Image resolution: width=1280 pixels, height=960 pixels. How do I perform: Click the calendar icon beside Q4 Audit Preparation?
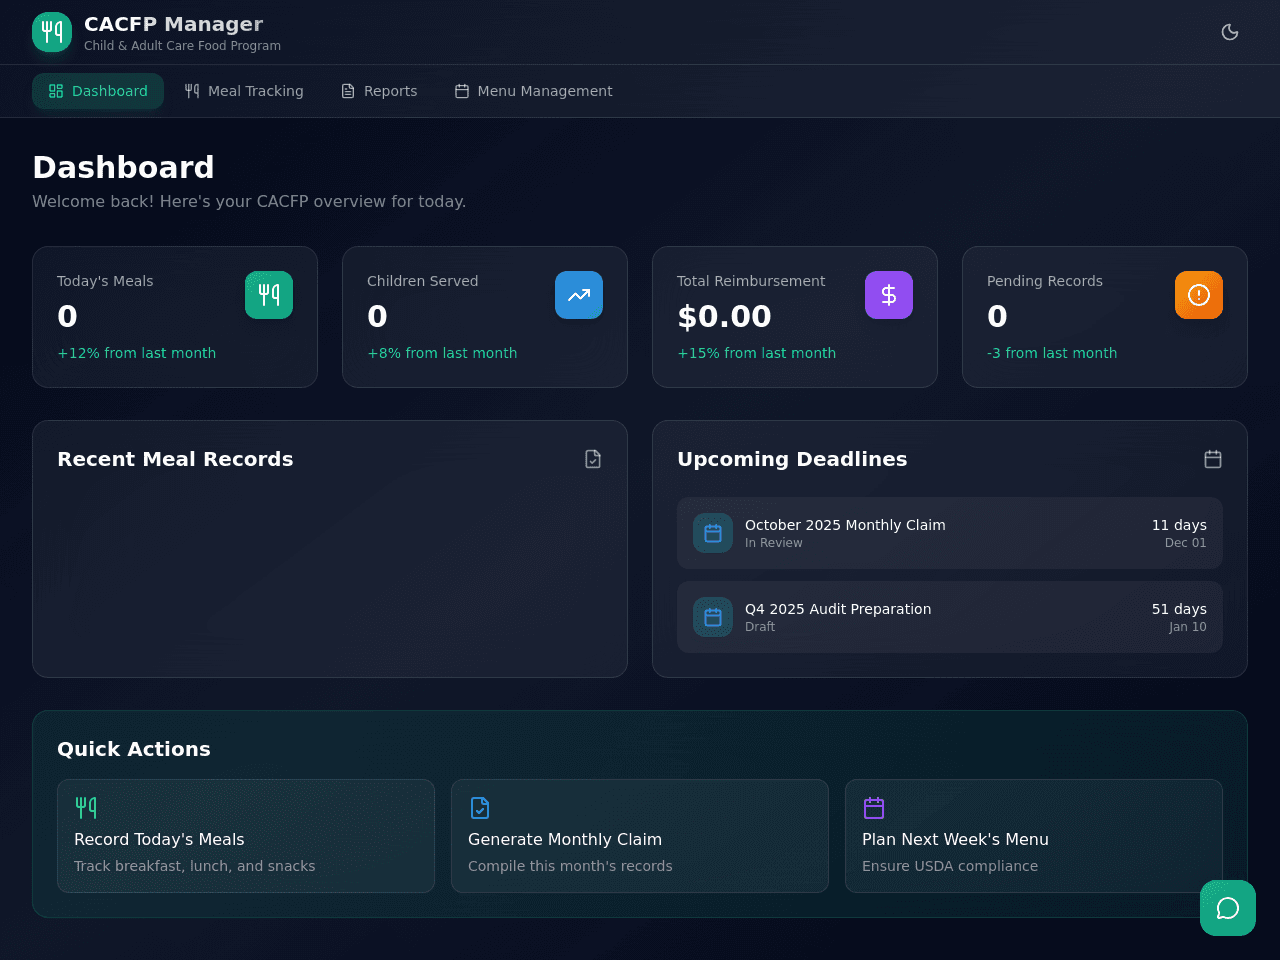[713, 617]
